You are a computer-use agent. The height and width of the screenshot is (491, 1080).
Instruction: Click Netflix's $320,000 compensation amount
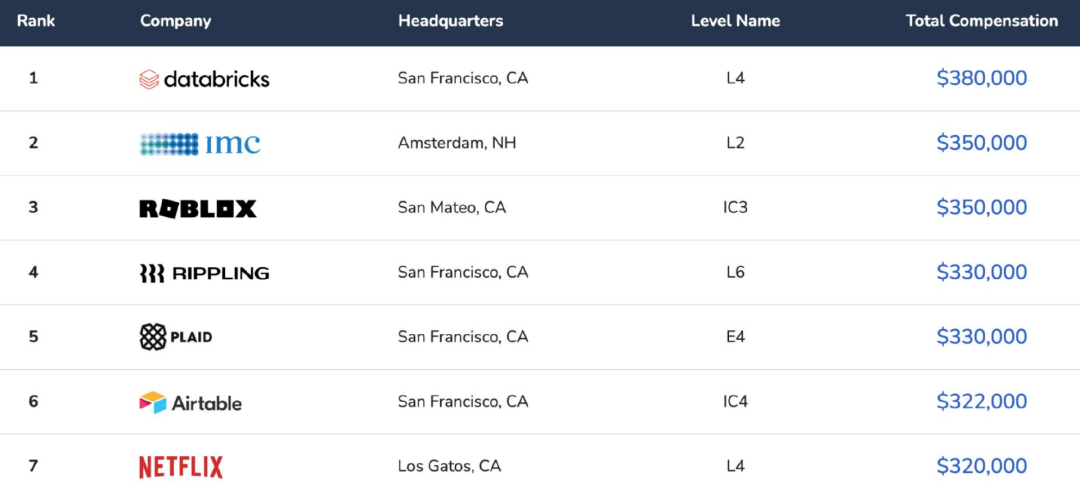[982, 466]
